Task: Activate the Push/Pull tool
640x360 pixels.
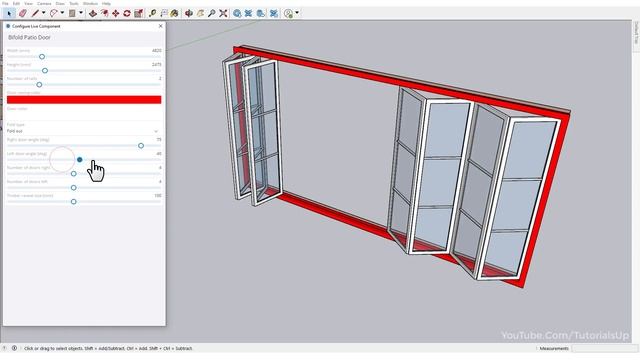Action: (93, 13)
